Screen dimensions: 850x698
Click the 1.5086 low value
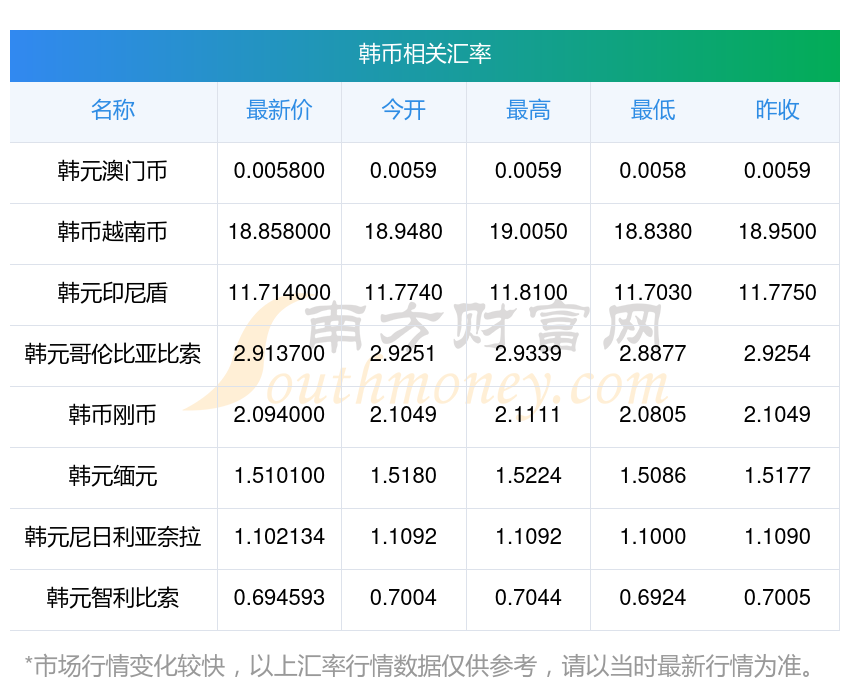[653, 476]
